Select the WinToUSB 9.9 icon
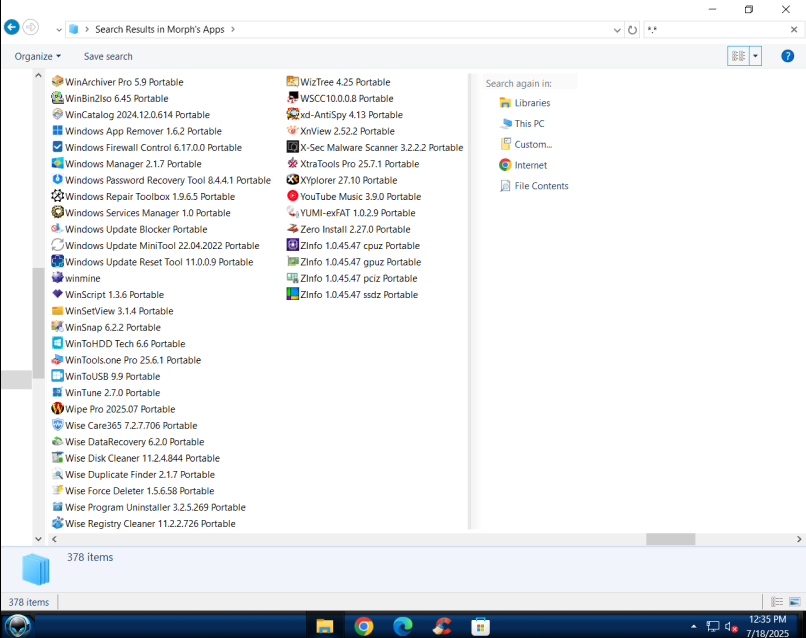806x638 pixels. 58,376
